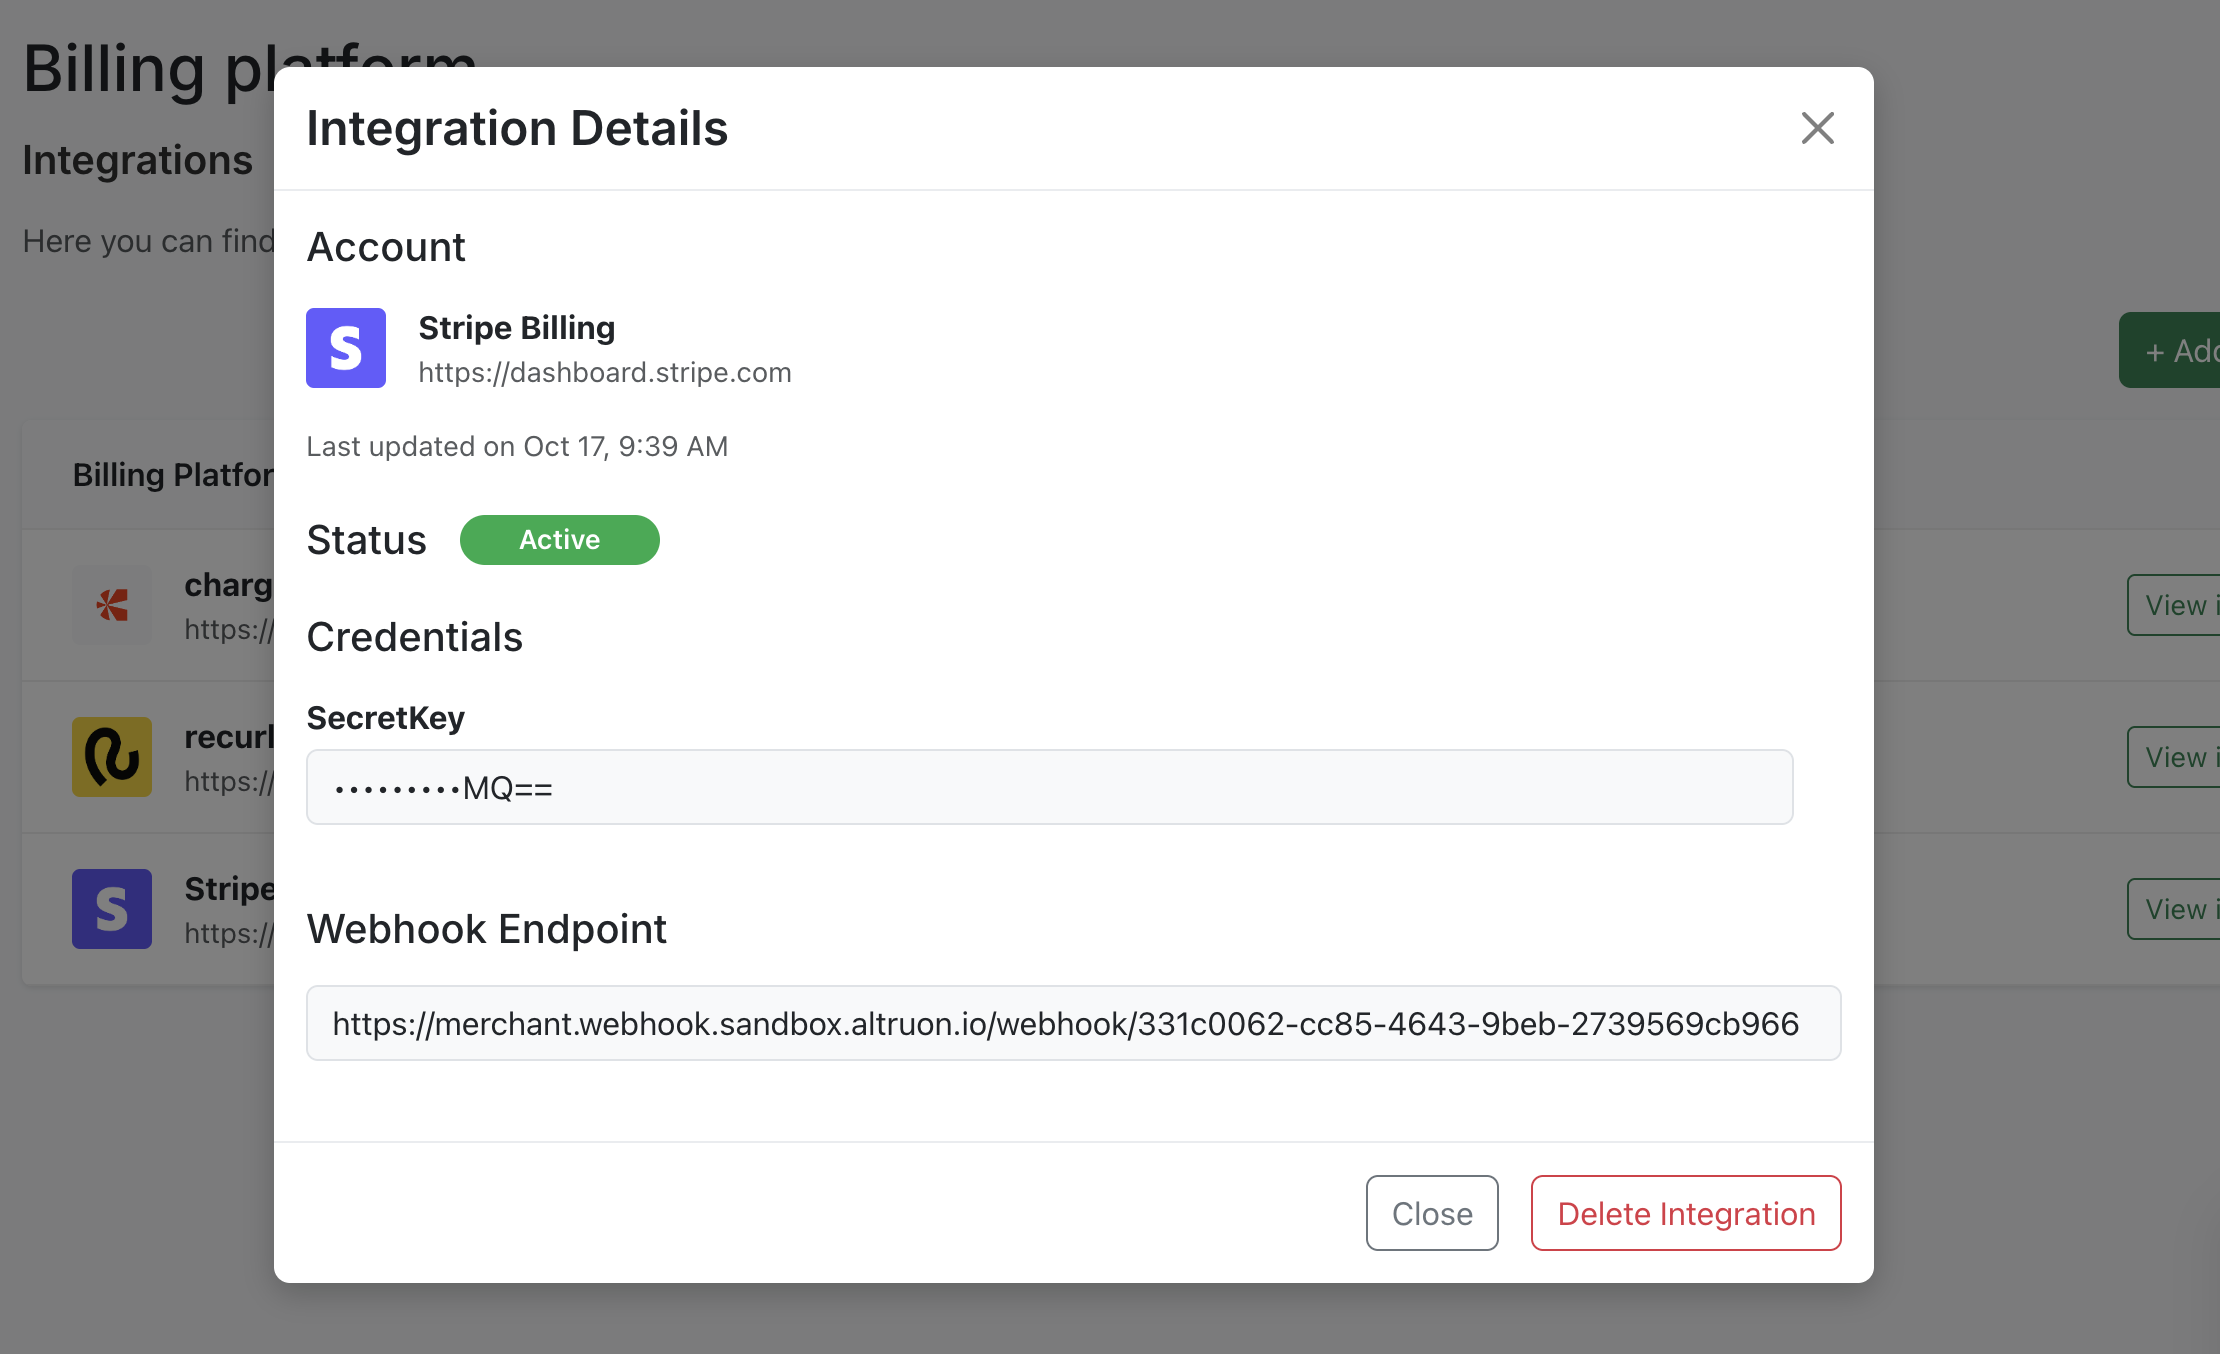Open View button for Recurly row
This screenshot has height=1354, width=2220.
pos(2176,757)
